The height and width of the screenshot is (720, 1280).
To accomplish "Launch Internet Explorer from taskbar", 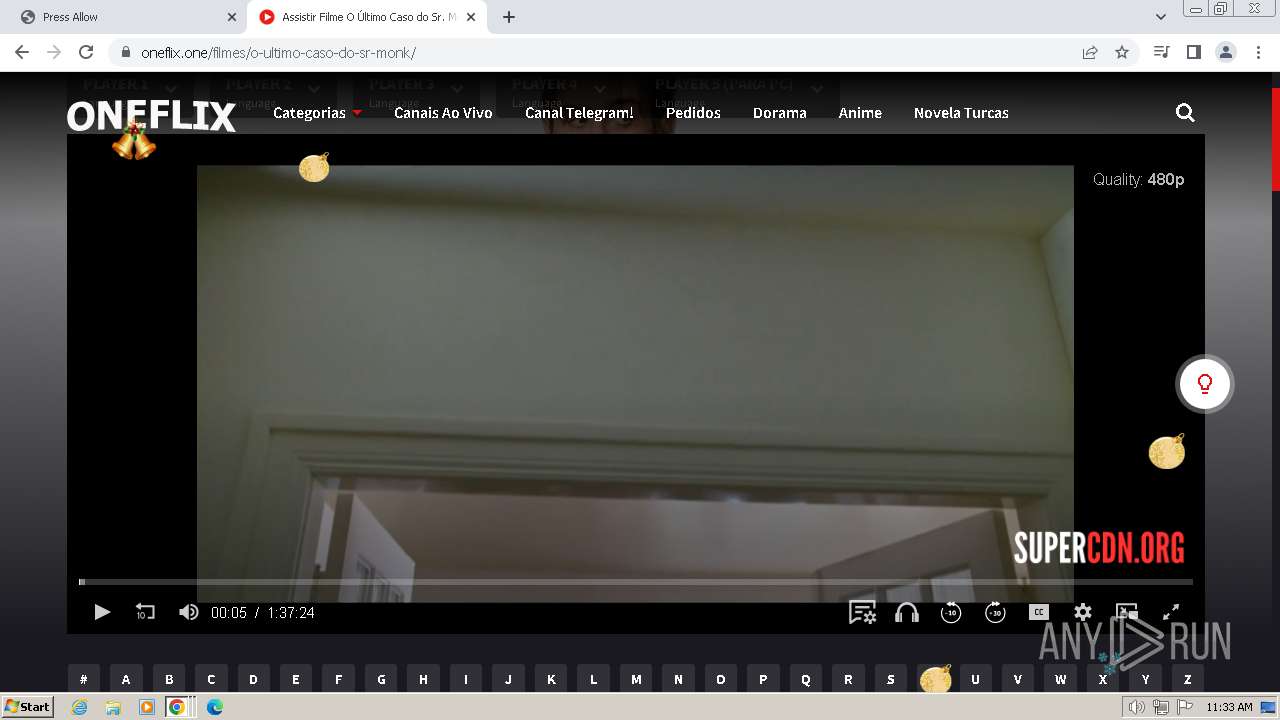I will [x=79, y=707].
